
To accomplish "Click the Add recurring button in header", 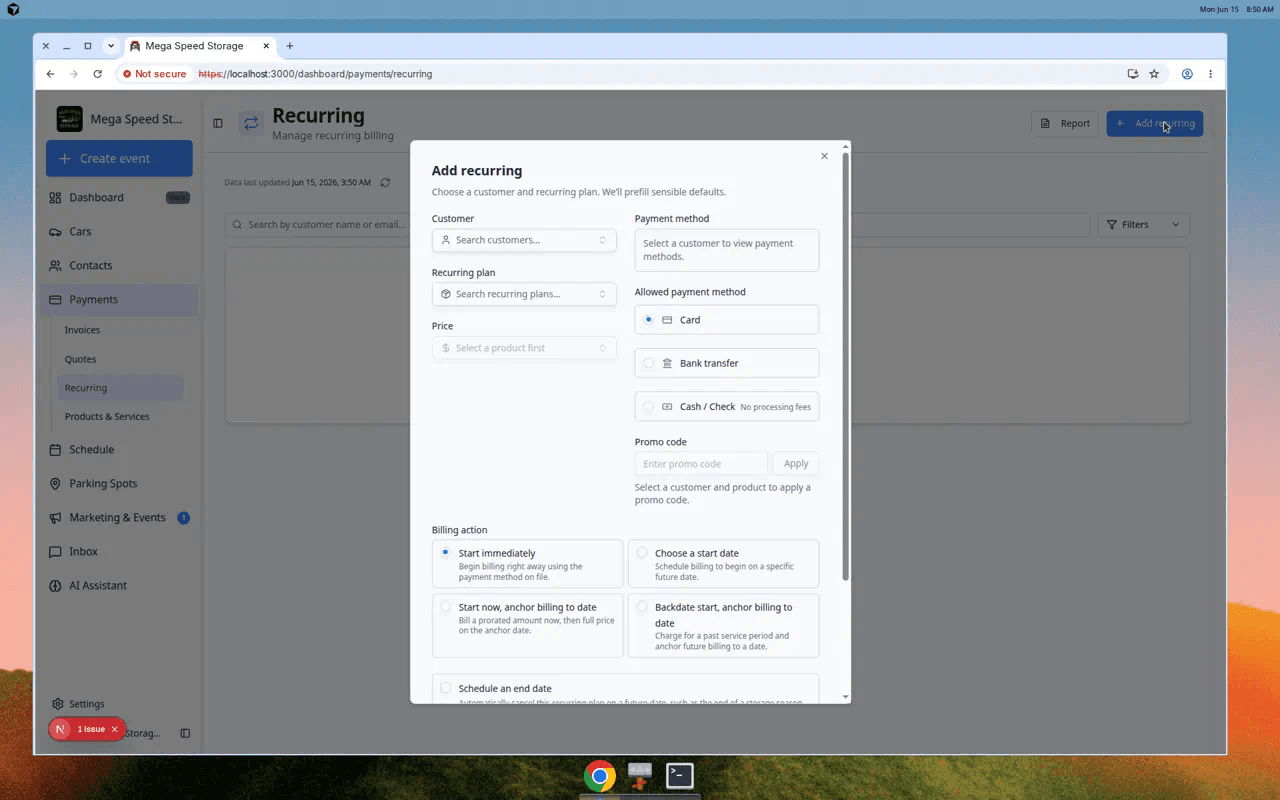I will coord(1154,123).
